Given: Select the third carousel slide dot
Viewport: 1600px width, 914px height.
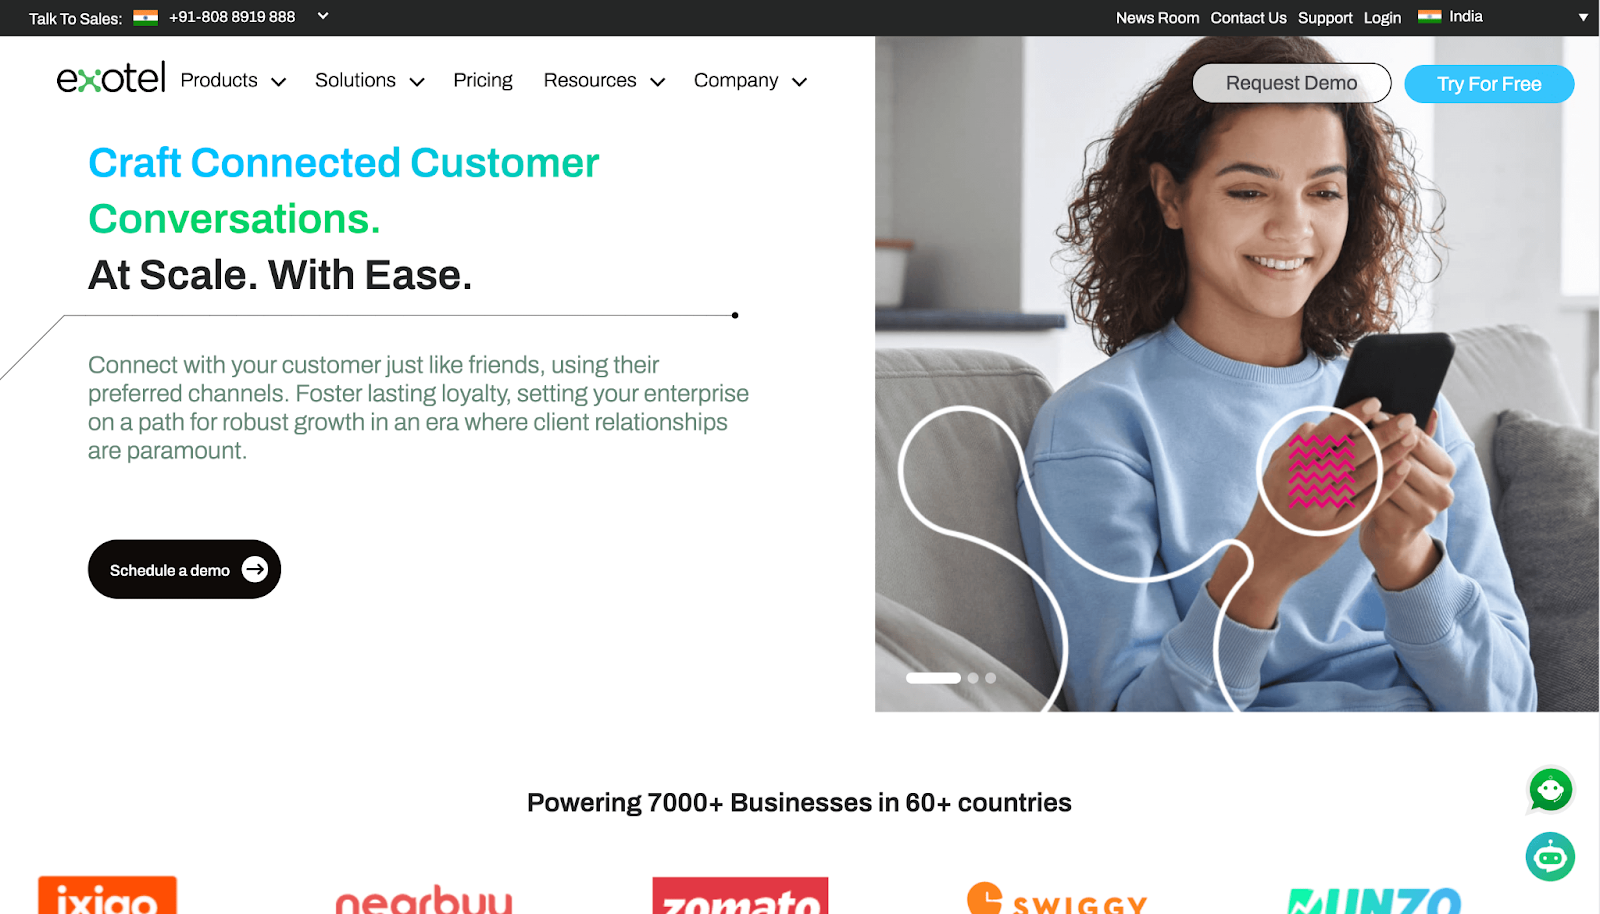Looking at the screenshot, I should (990, 678).
